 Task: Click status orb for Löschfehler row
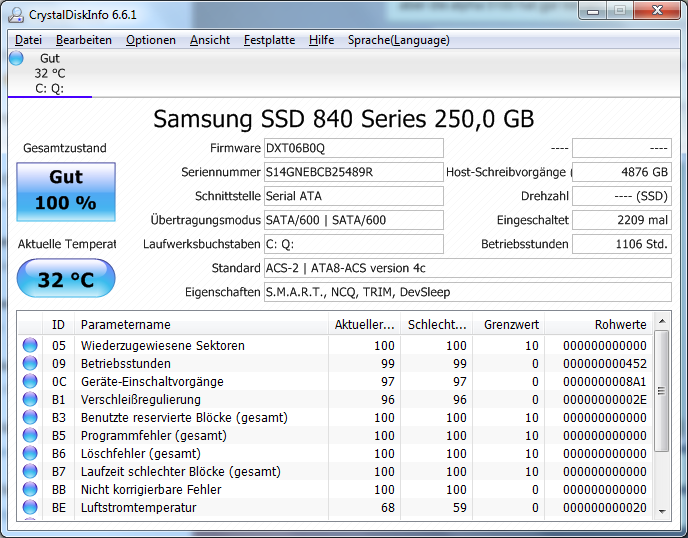pos(30,453)
